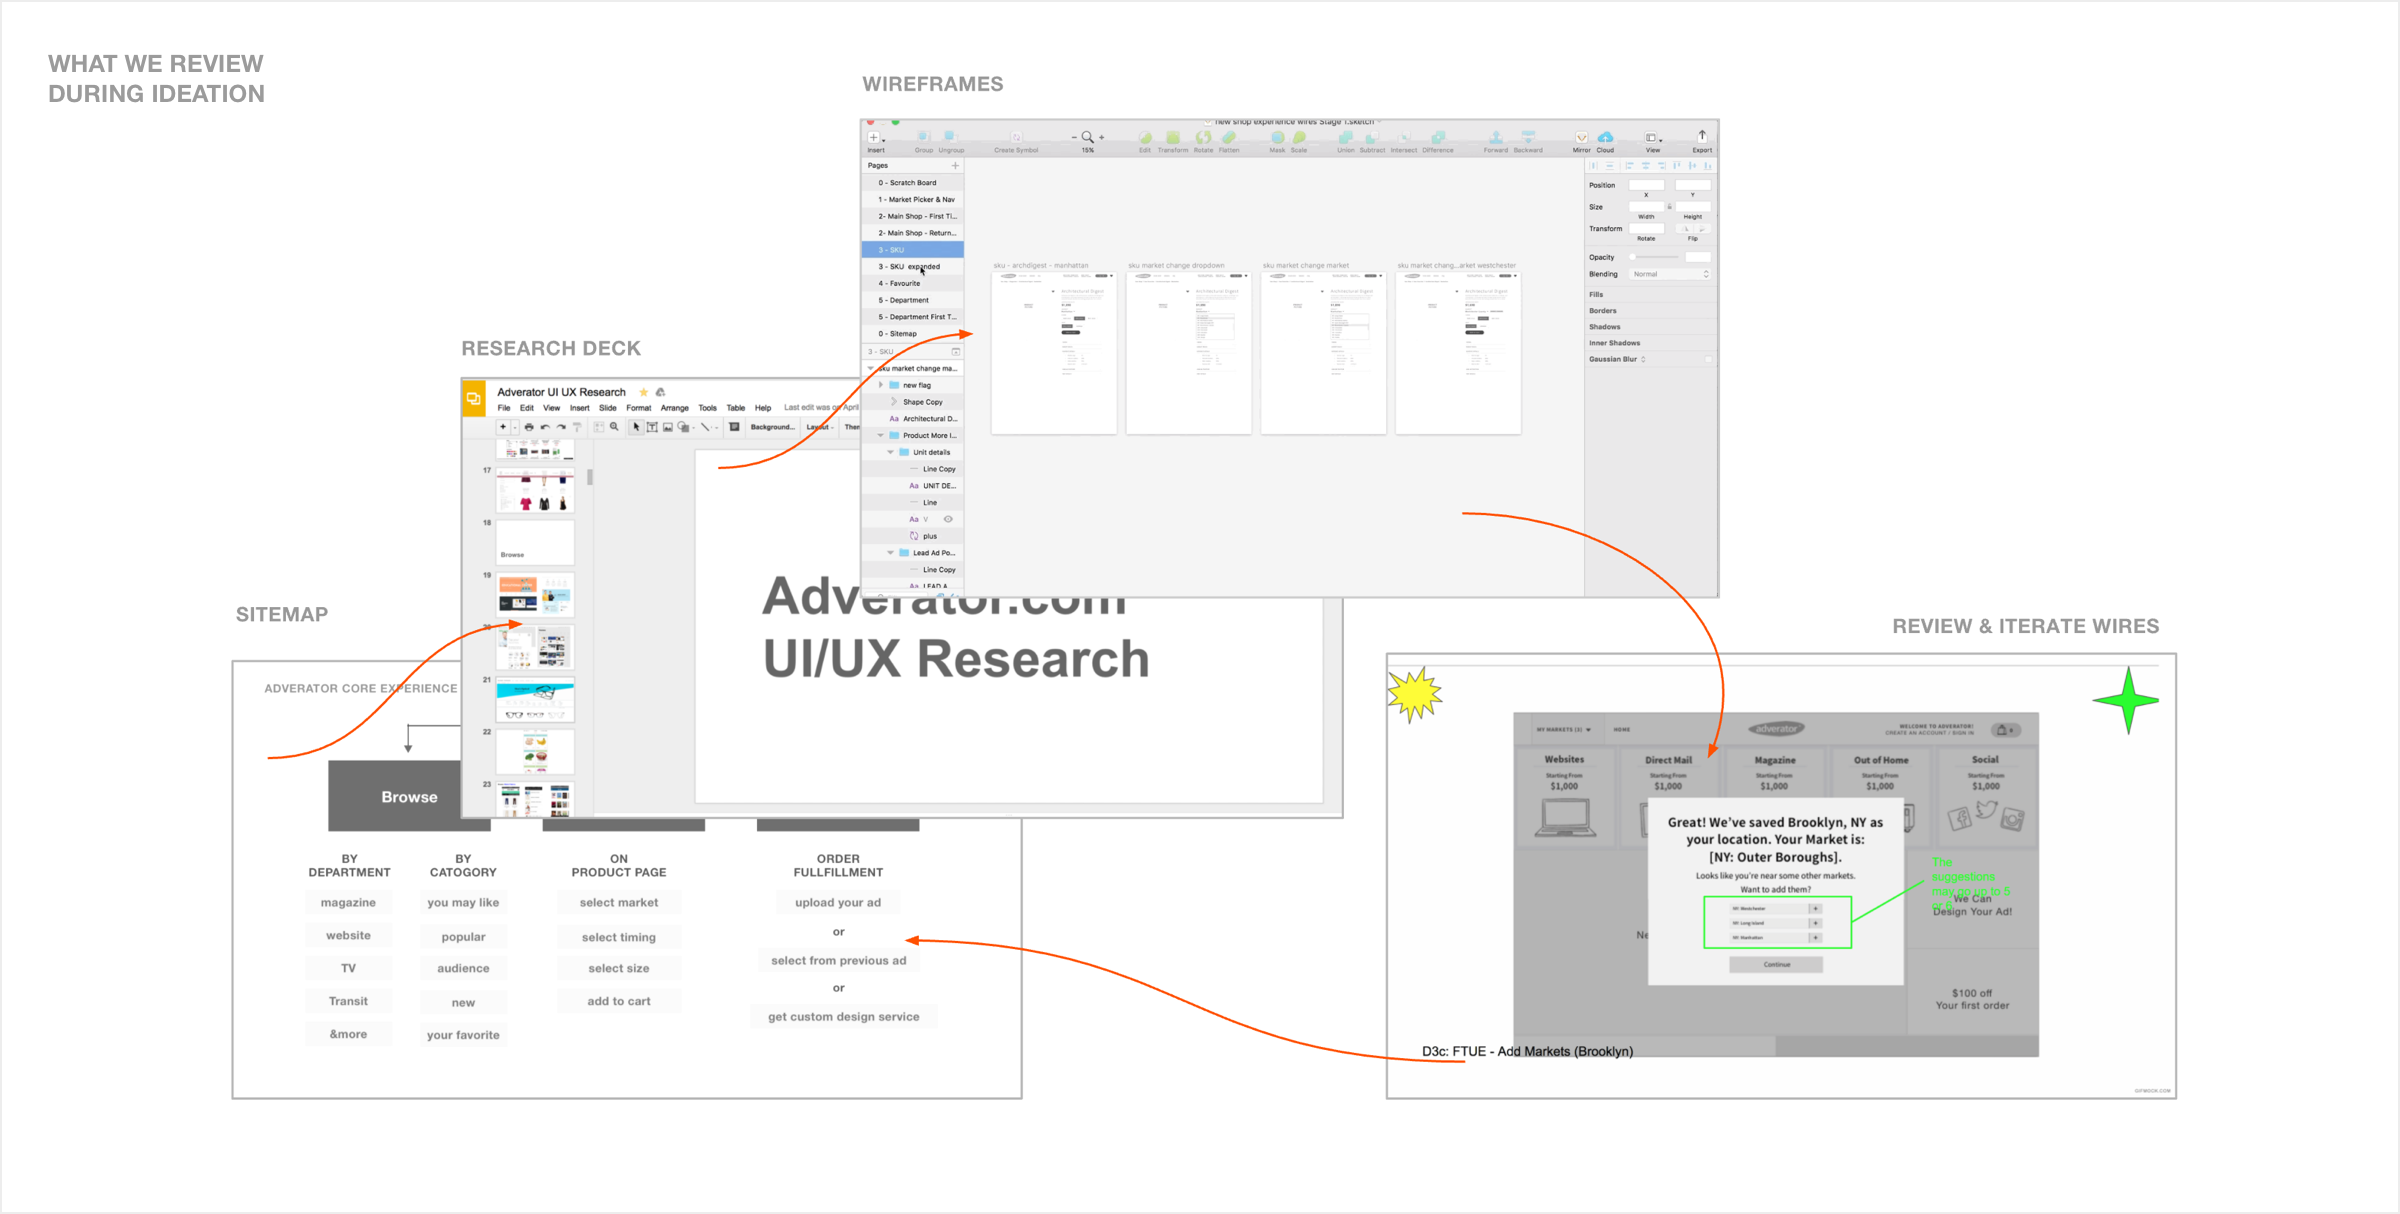This screenshot has height=1214, width=2400.
Task: Click the Ungroup icon in Sketch toolbar
Action: [x=951, y=137]
